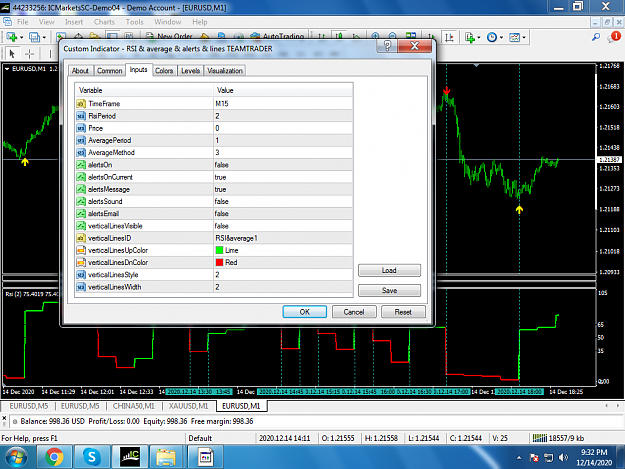The width and height of the screenshot is (625, 469).
Task: Open Google Chrome from the taskbar
Action: (x=54, y=457)
